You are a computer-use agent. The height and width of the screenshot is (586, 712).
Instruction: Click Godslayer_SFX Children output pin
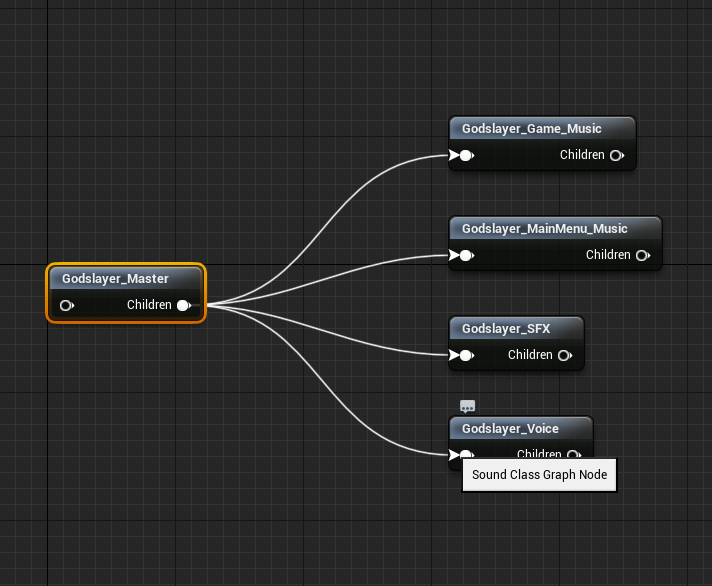click(x=565, y=355)
